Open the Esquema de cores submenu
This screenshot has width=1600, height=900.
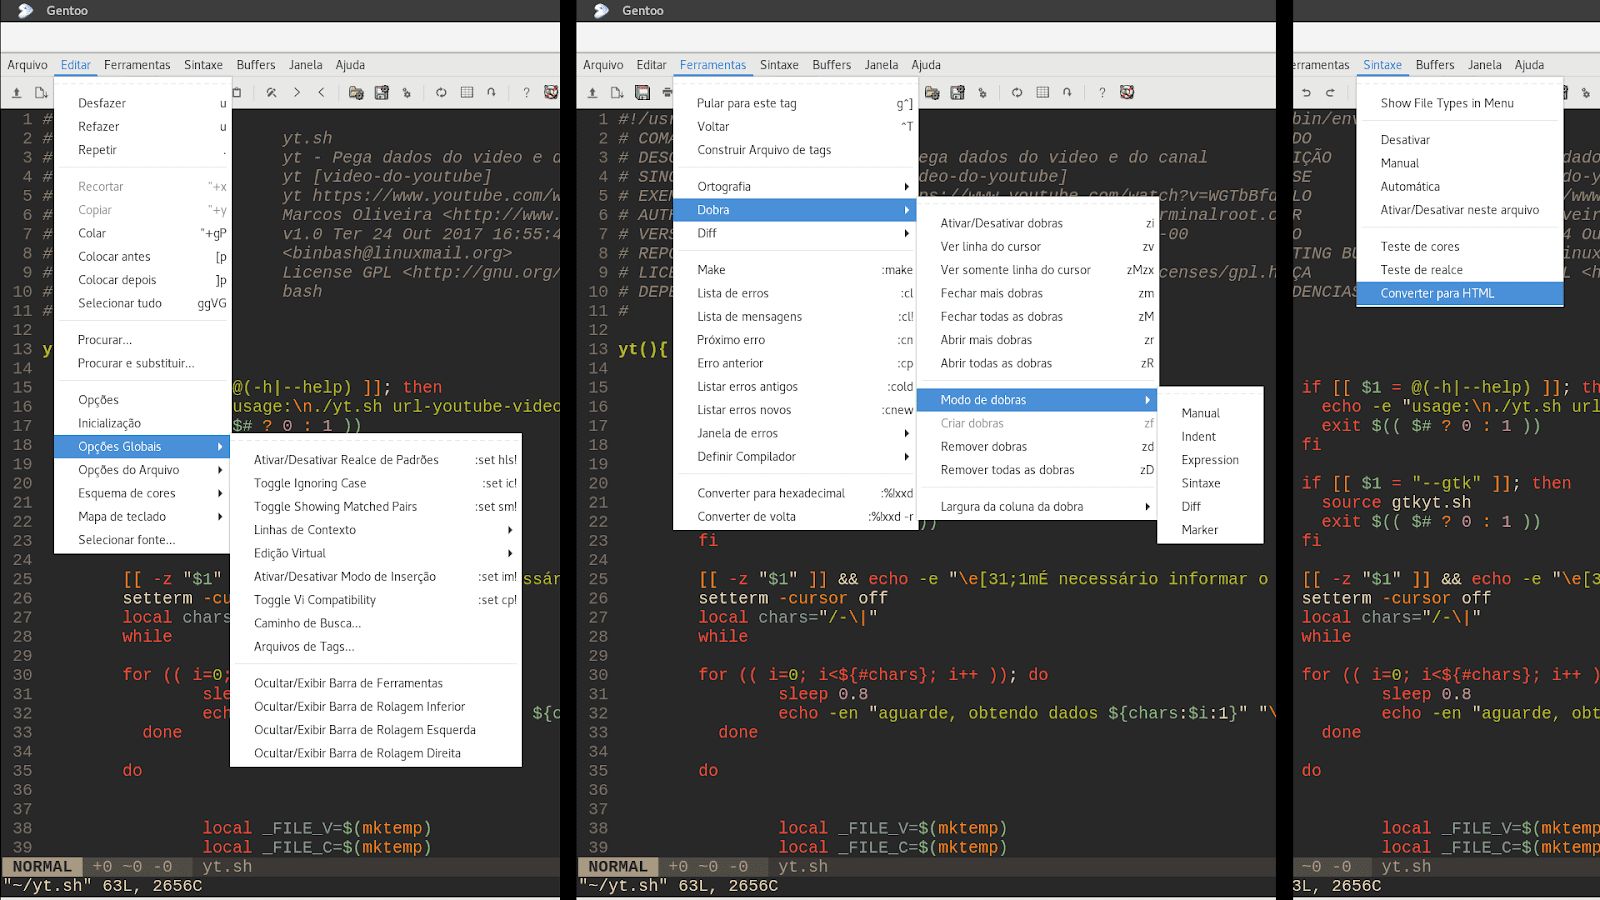pyautogui.click(x=128, y=492)
